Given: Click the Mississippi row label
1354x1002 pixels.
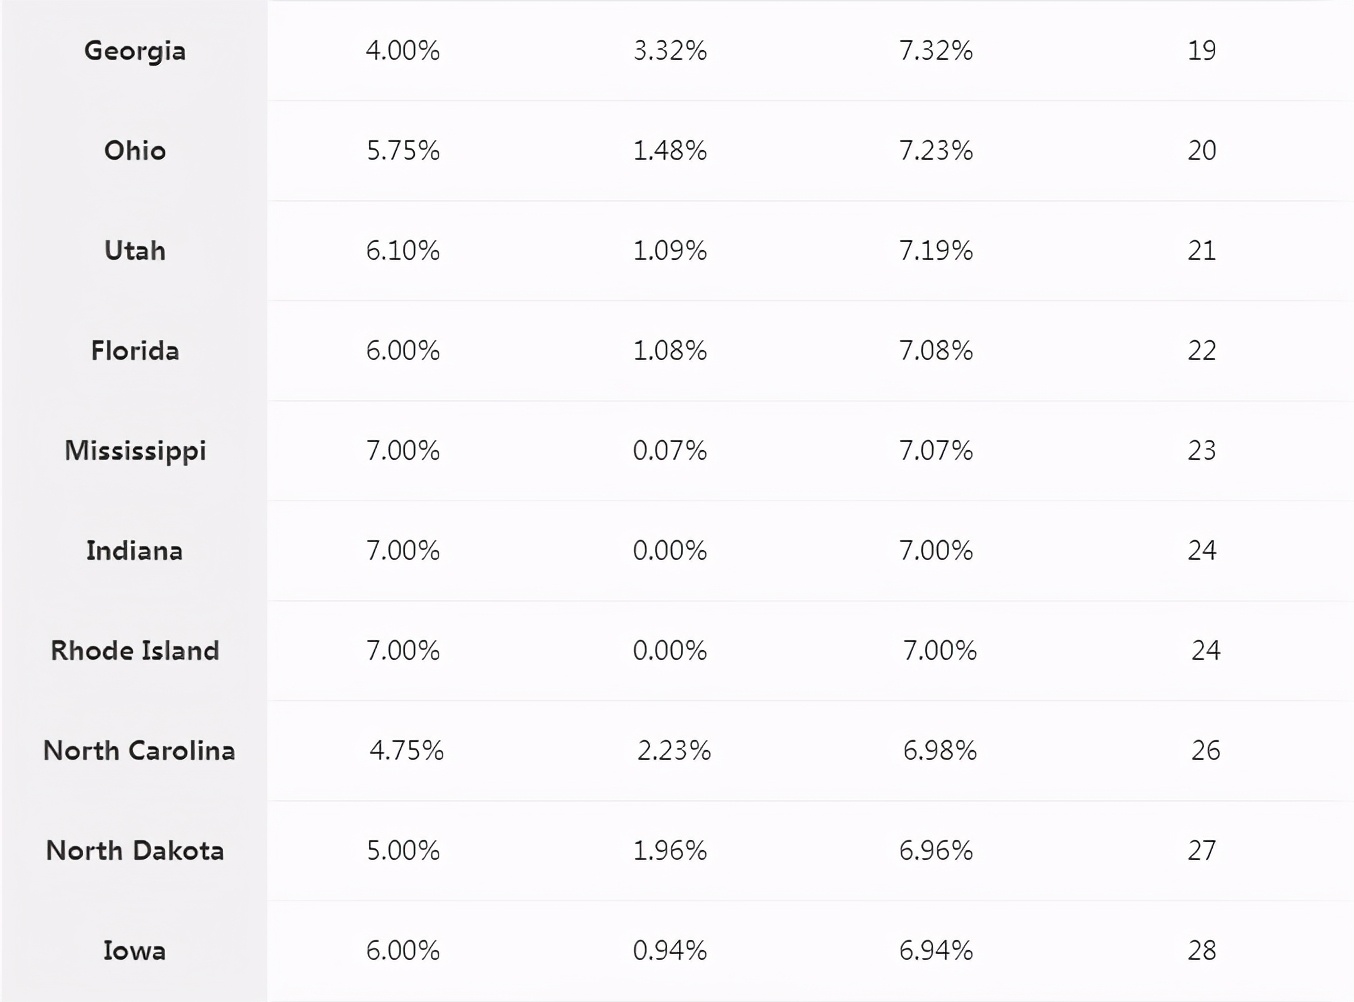Looking at the screenshot, I should click(135, 451).
